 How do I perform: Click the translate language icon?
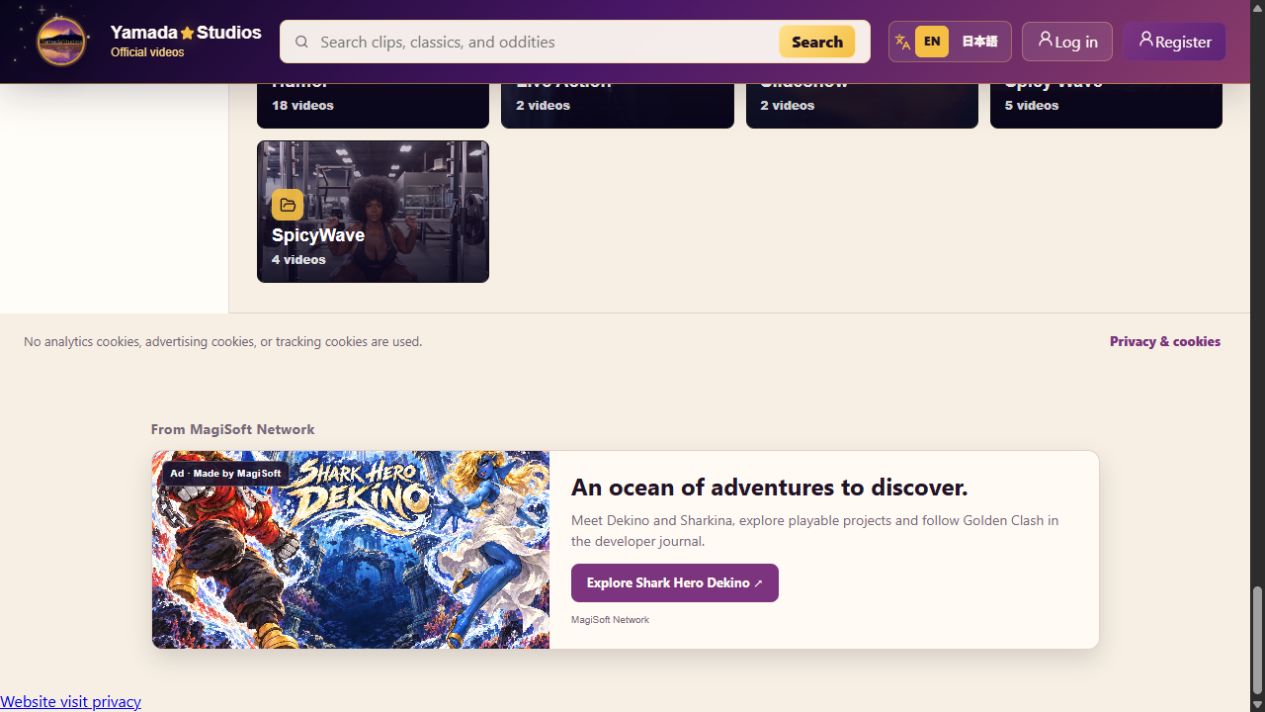click(902, 42)
